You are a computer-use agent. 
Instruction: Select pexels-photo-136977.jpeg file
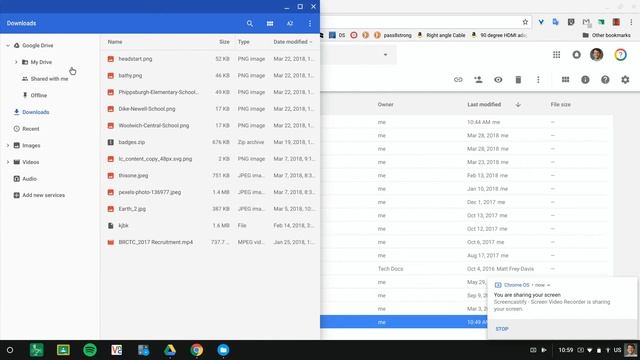[x=210, y=192]
